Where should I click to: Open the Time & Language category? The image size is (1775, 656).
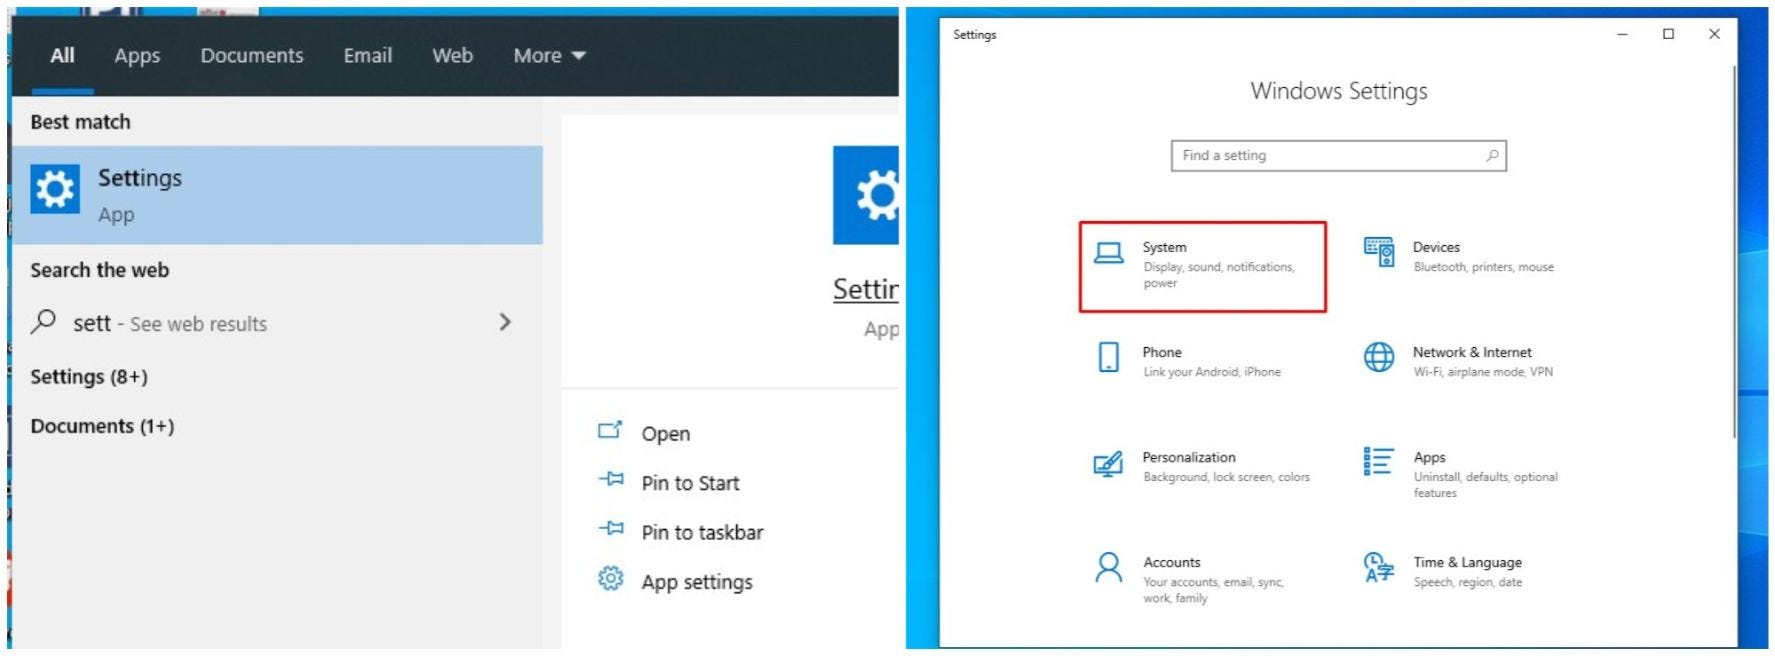pyautogui.click(x=1443, y=571)
